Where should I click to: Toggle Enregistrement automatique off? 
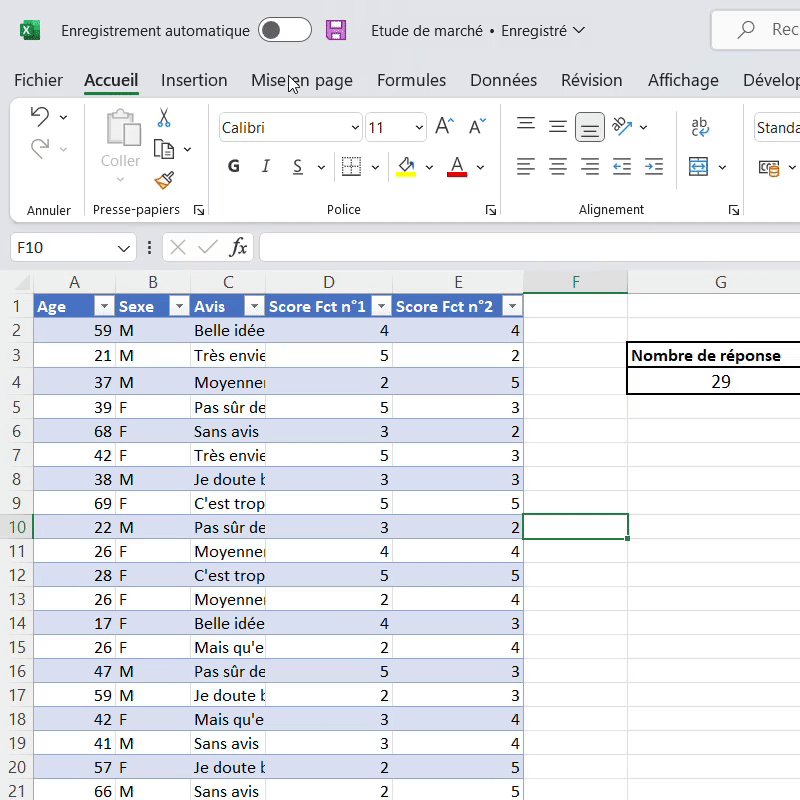pyautogui.click(x=284, y=30)
